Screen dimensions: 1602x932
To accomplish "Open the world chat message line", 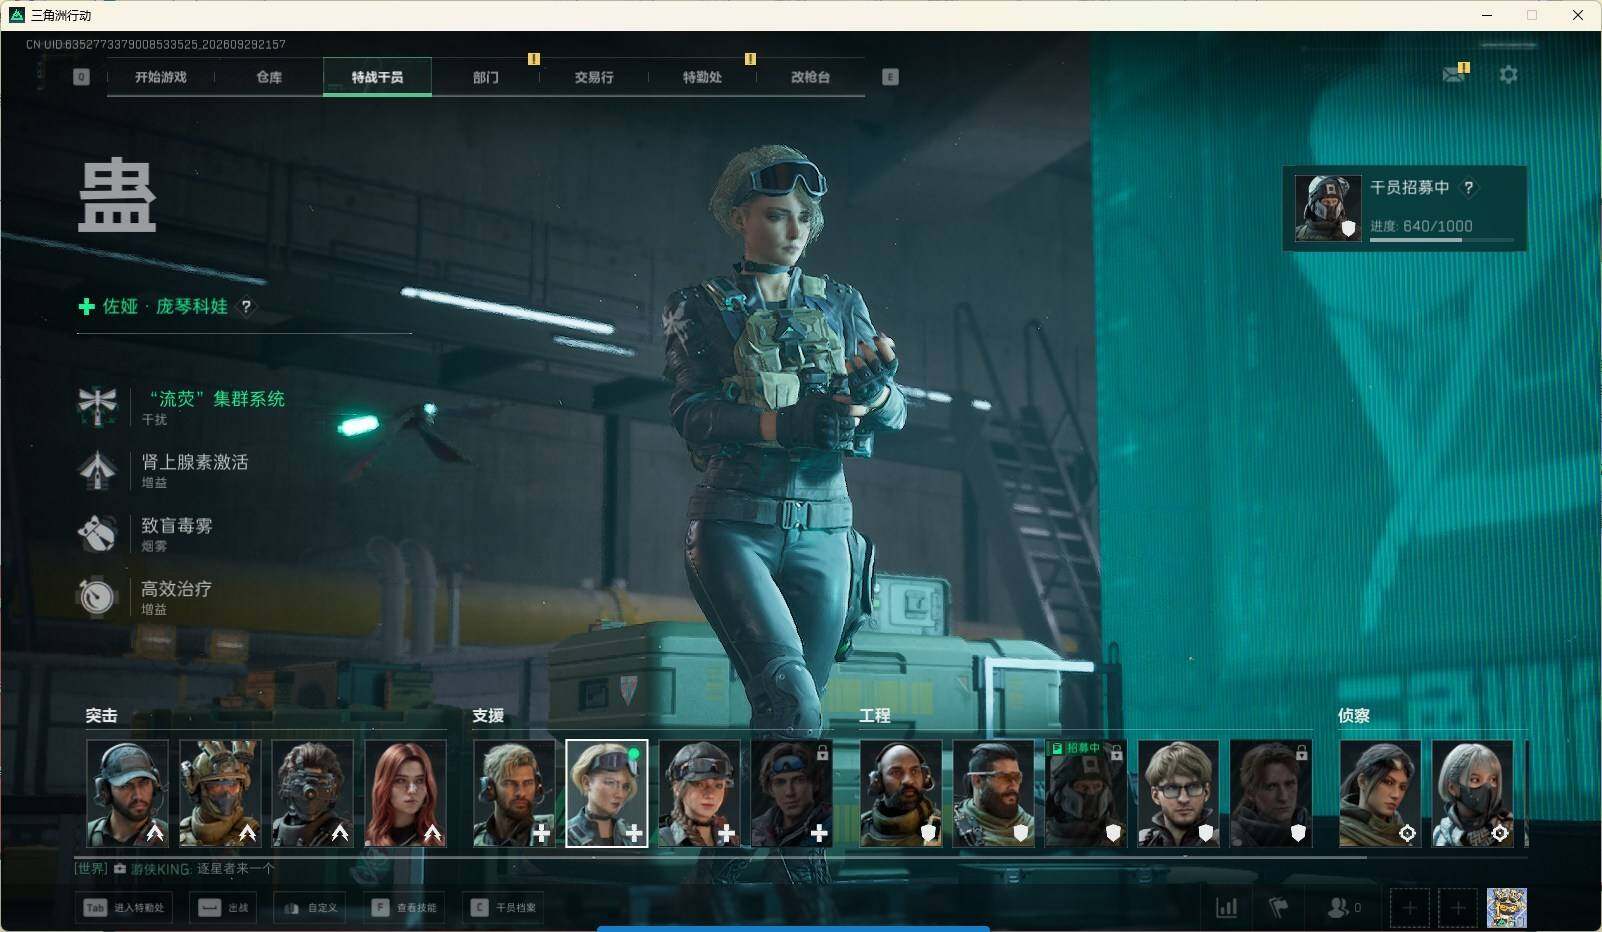I will tap(175, 869).
